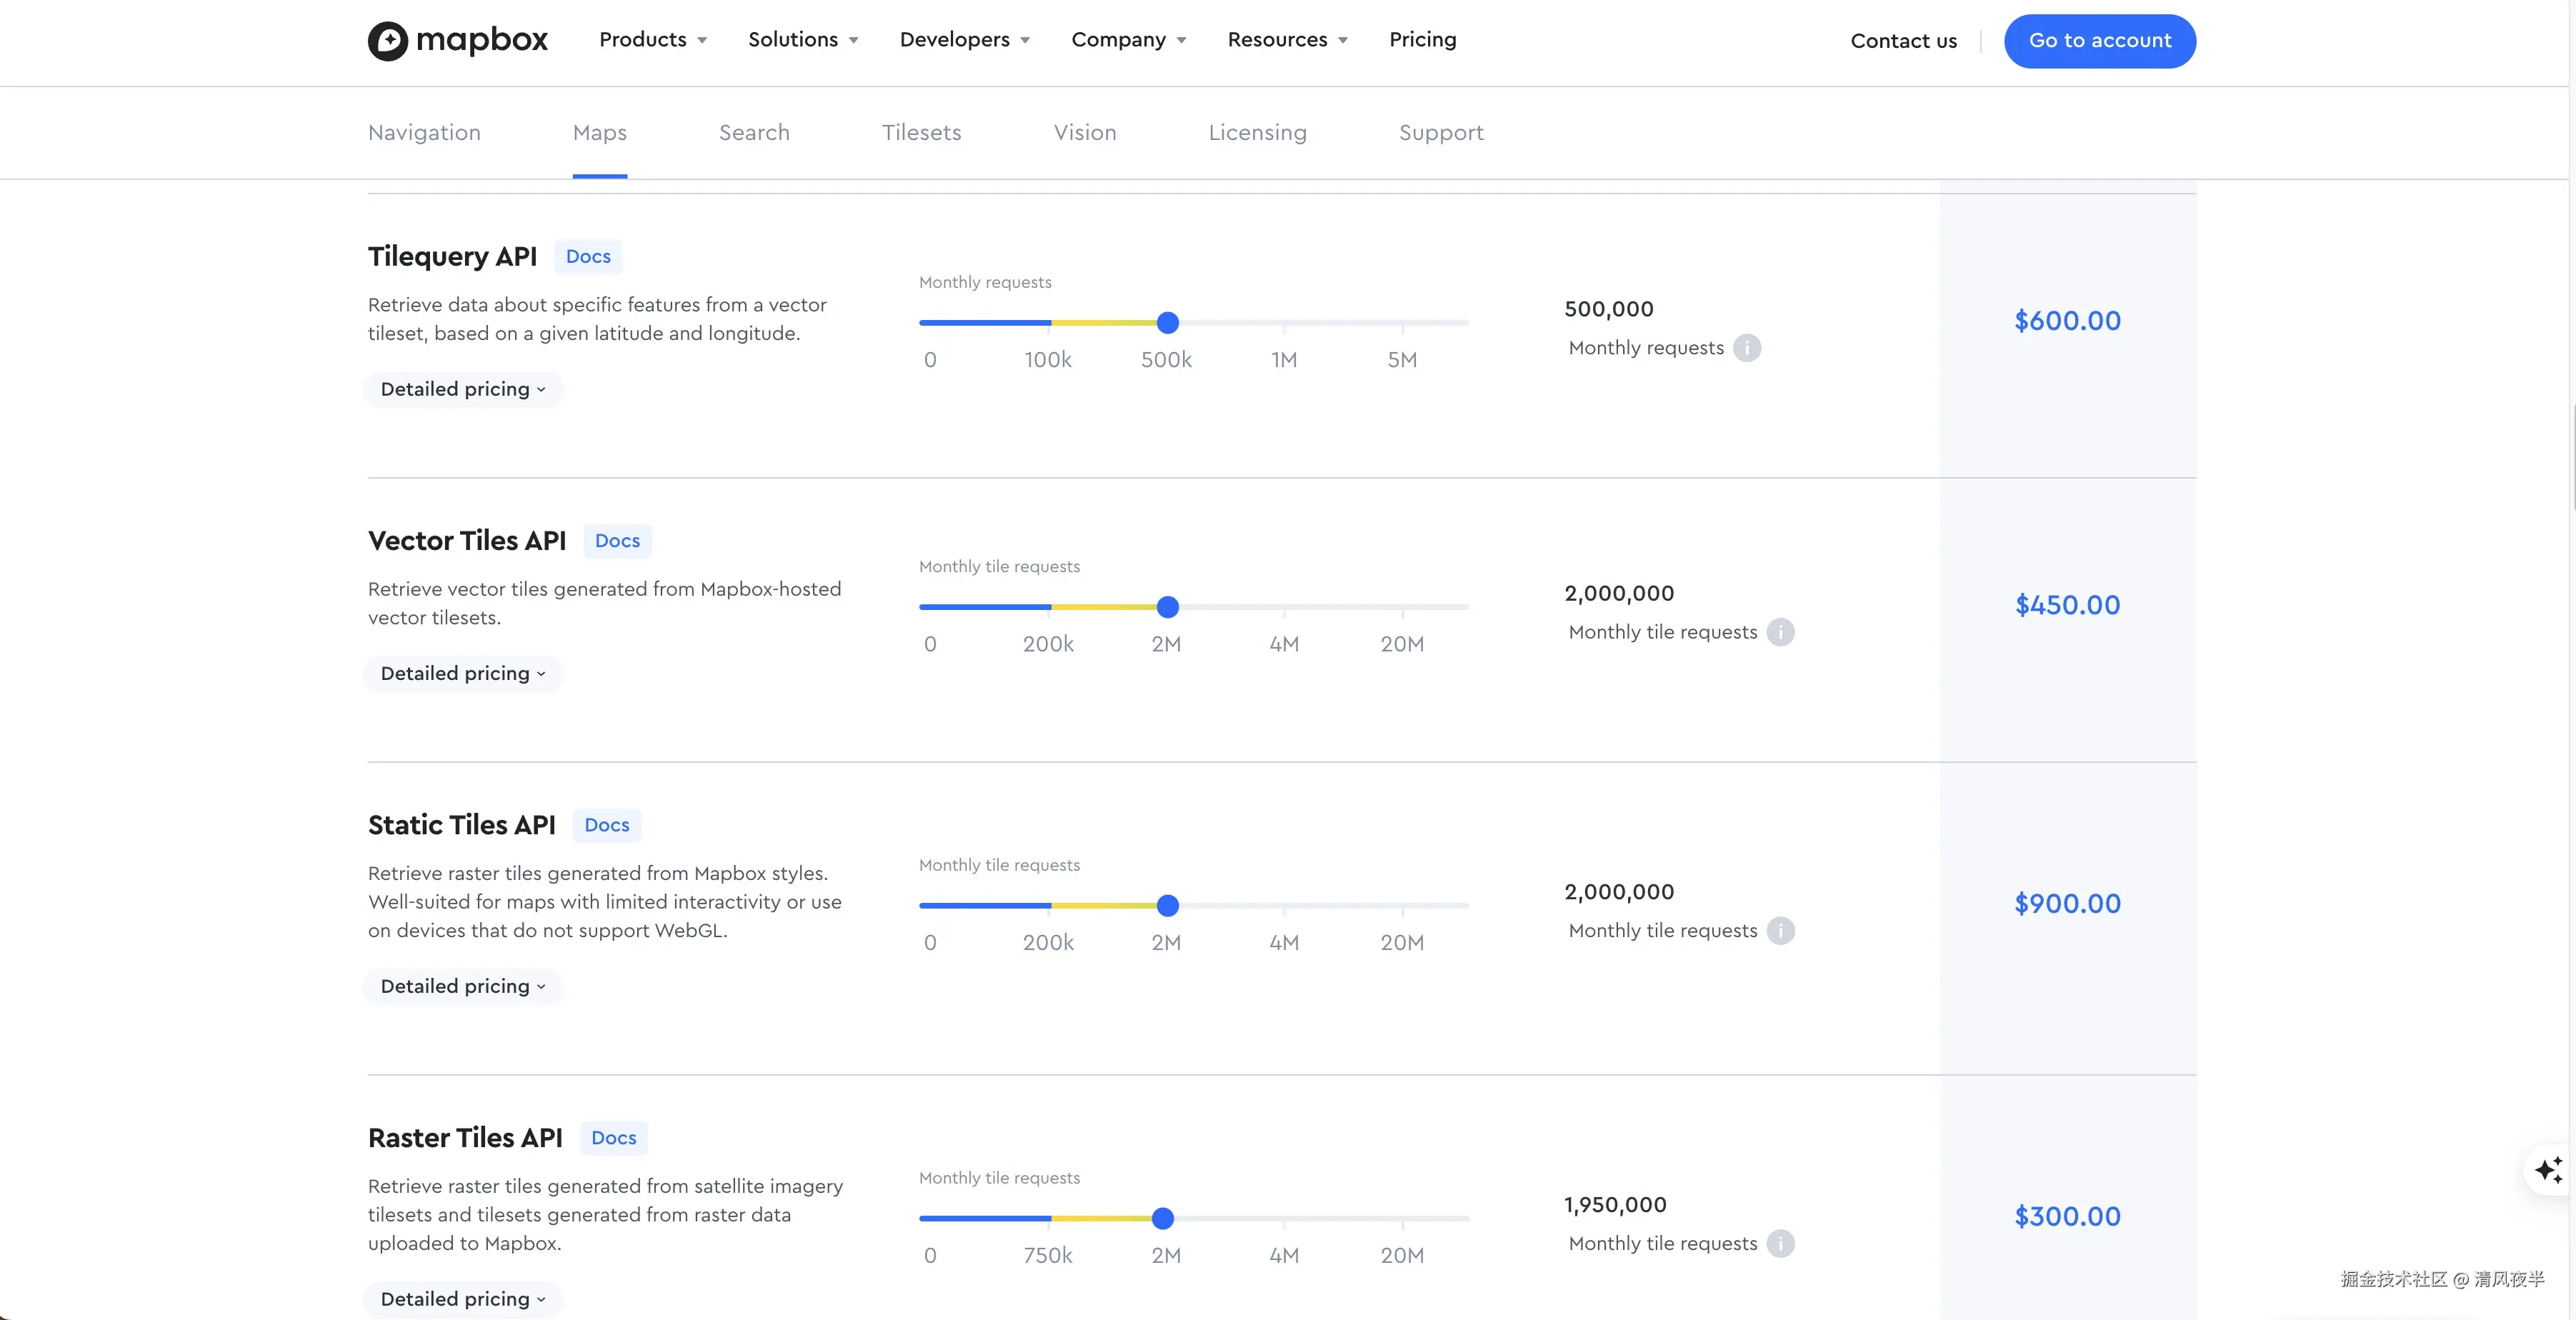2576x1320 pixels.
Task: Click the Go to account button
Action: click(x=2099, y=41)
